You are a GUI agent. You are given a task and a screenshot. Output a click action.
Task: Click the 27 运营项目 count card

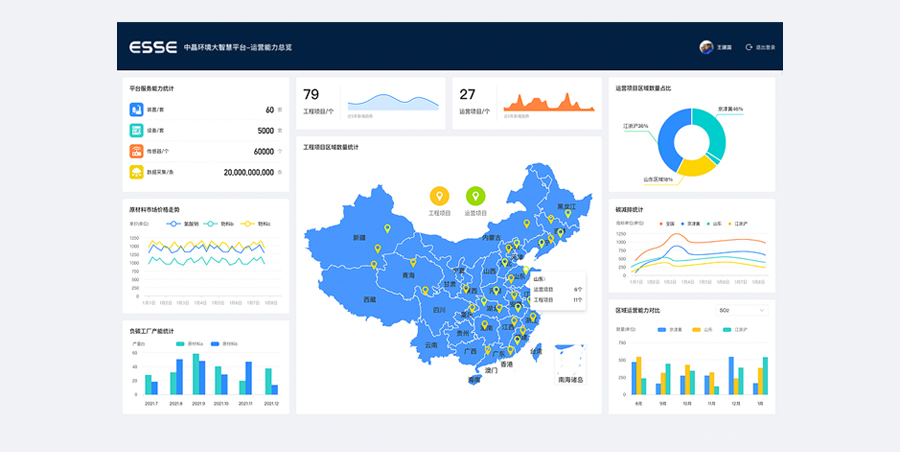pos(526,103)
